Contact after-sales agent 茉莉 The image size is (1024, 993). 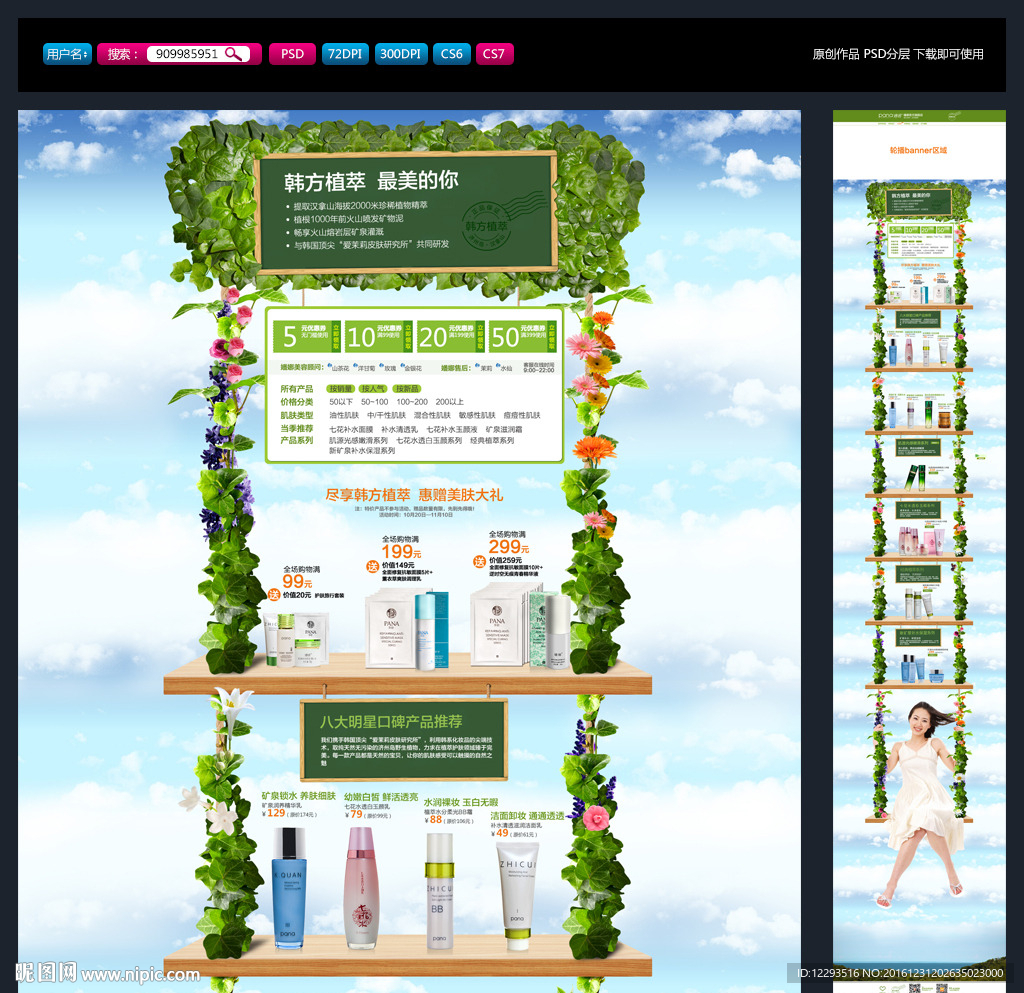pos(484,368)
